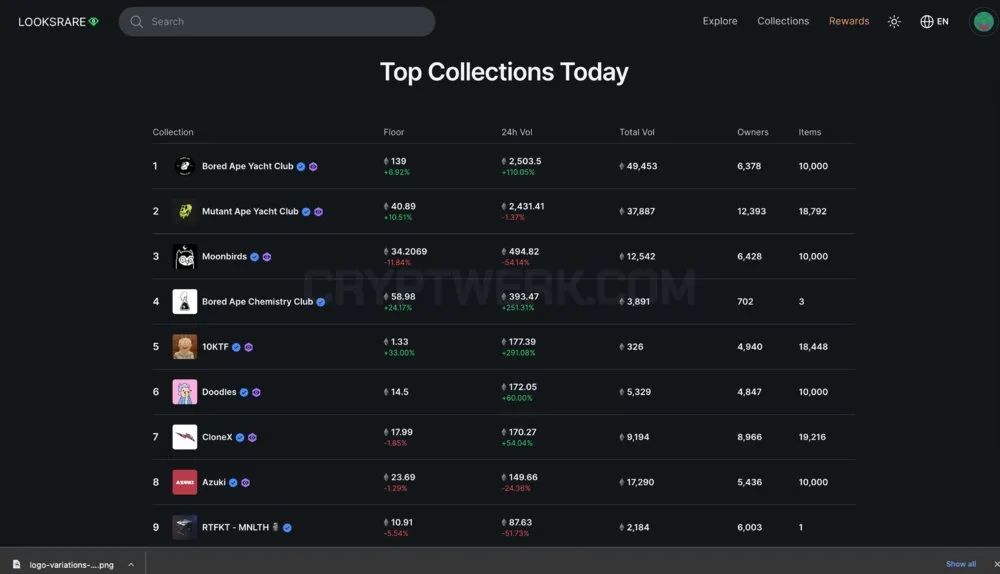Open the Explore menu
This screenshot has height=574, width=1000.
click(719, 21)
